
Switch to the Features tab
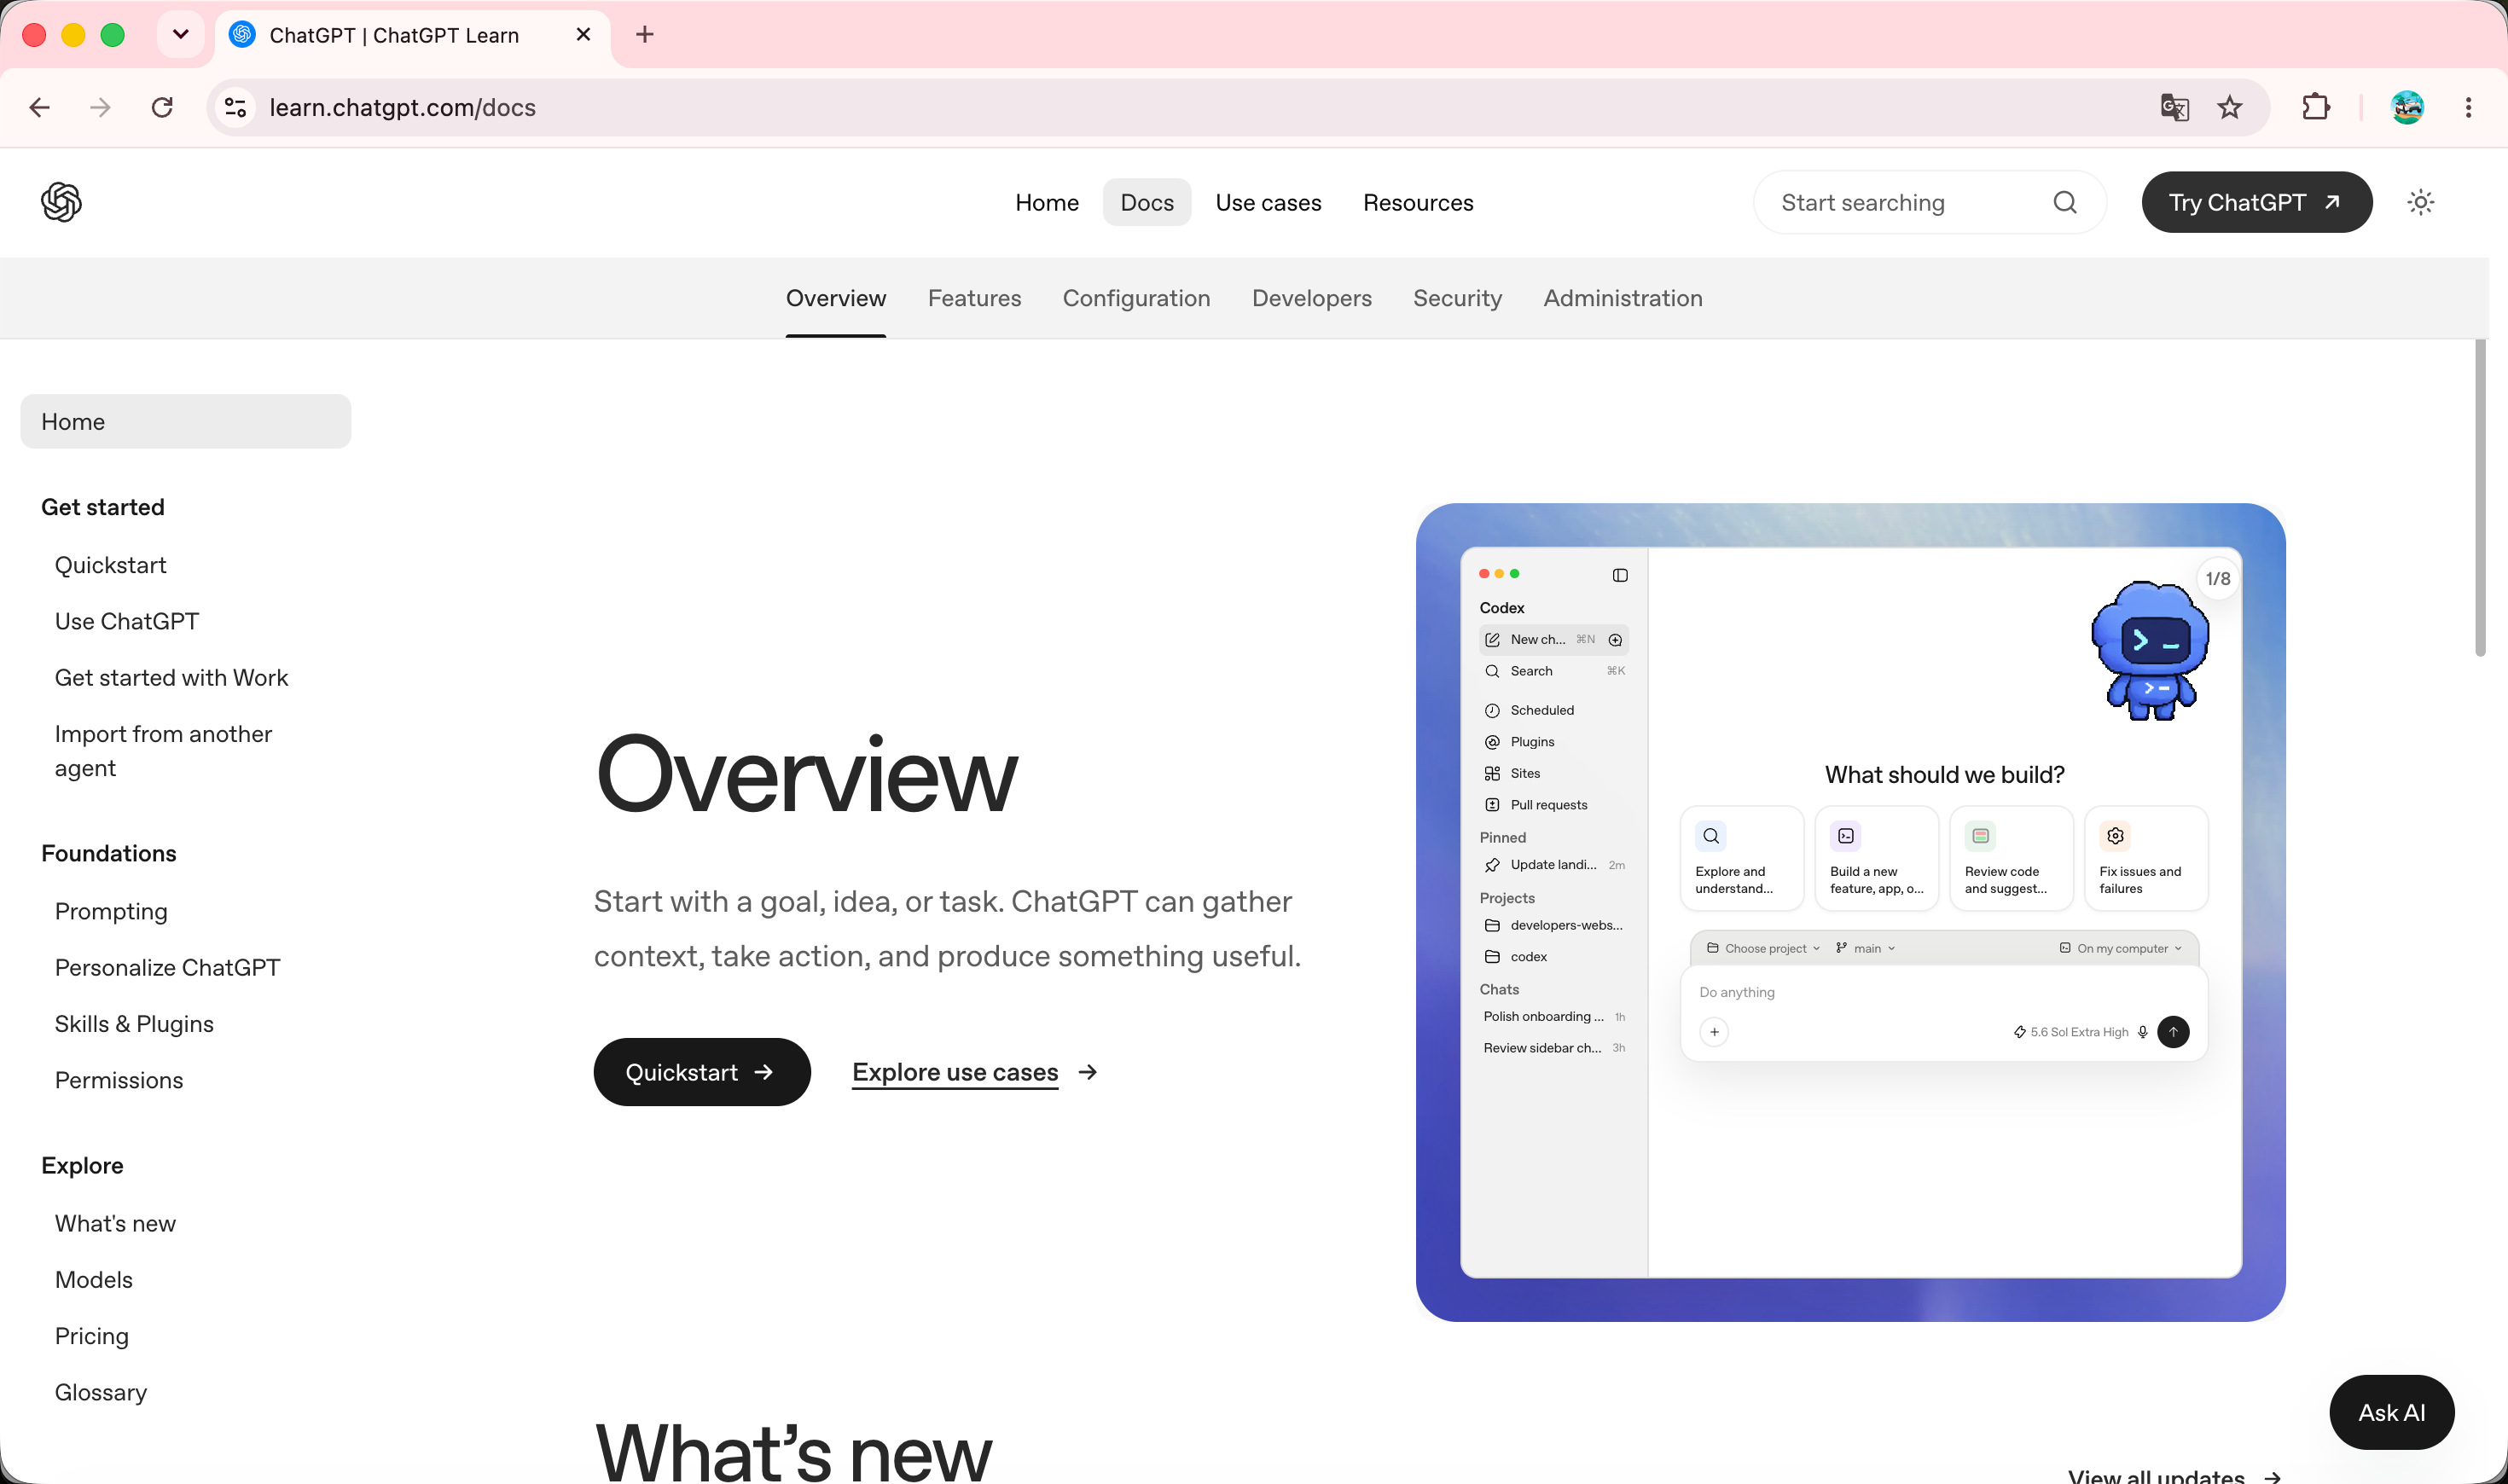974,298
